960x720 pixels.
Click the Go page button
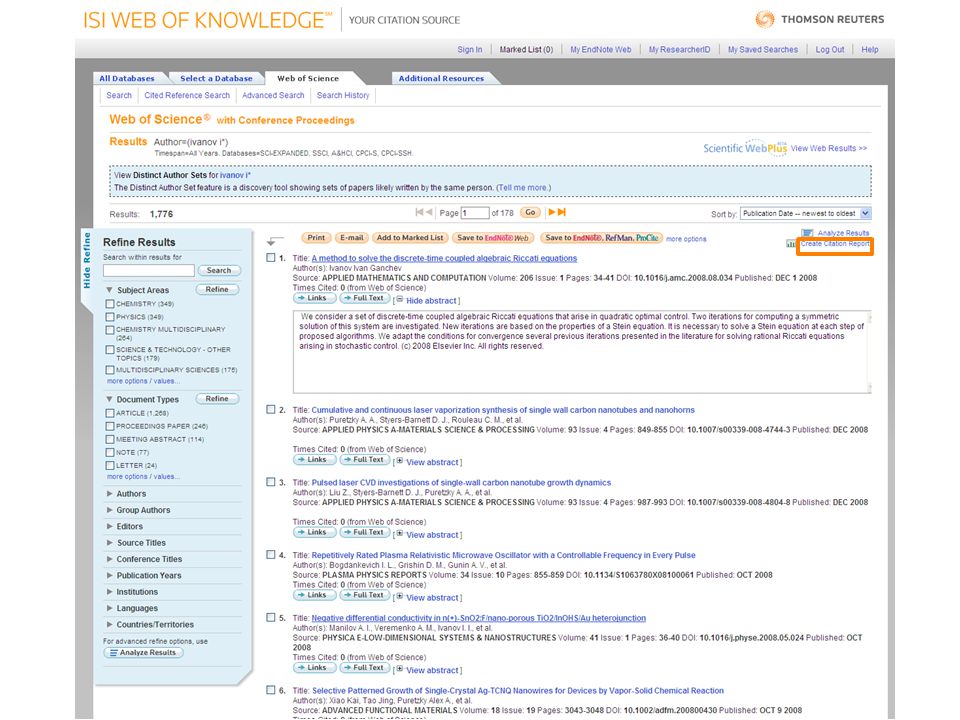530,212
